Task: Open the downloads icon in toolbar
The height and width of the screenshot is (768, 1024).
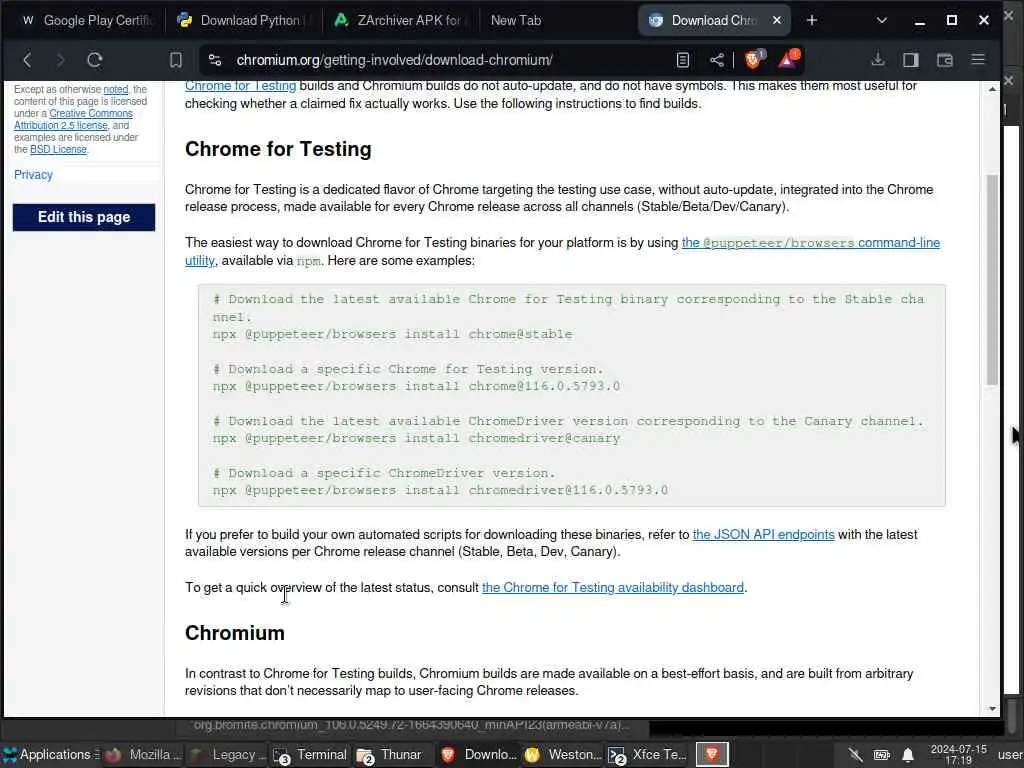Action: click(x=878, y=60)
